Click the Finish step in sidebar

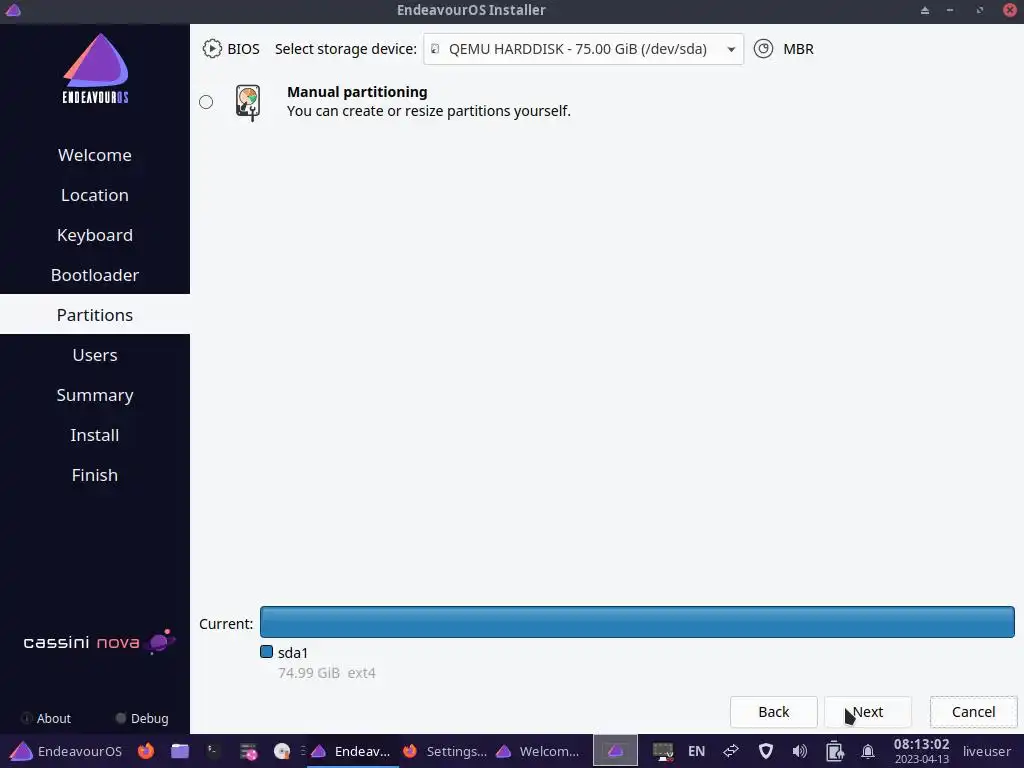(x=95, y=475)
